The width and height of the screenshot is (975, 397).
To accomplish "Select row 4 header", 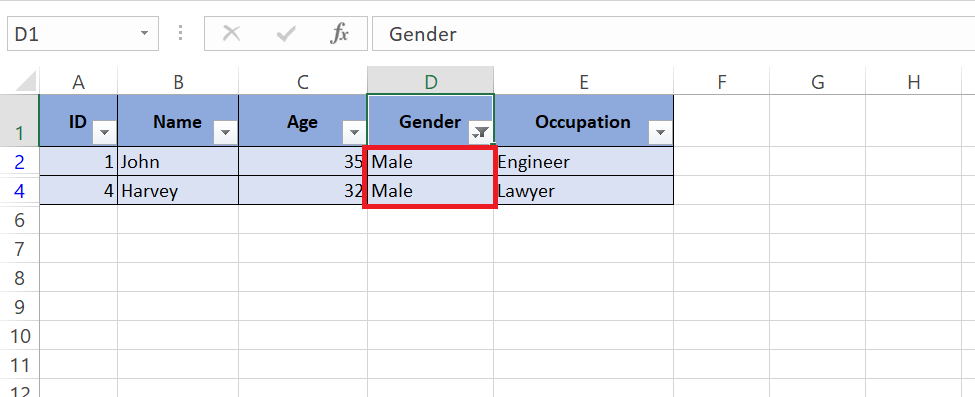I will [19, 190].
